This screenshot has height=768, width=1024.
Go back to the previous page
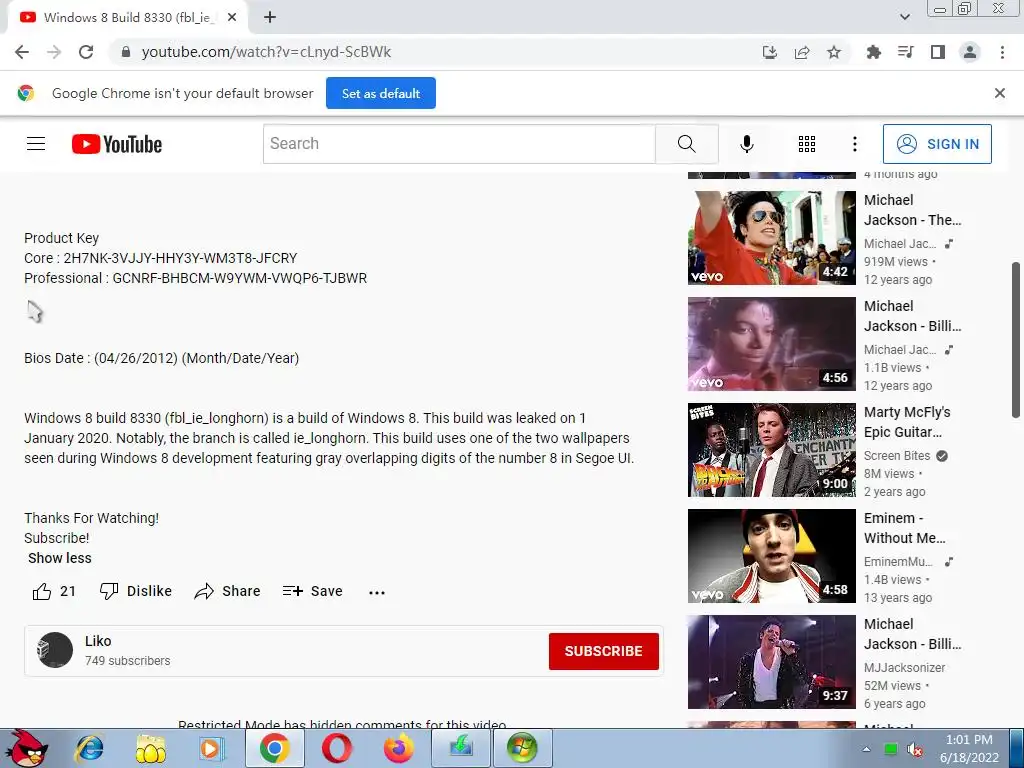pyautogui.click(x=22, y=52)
